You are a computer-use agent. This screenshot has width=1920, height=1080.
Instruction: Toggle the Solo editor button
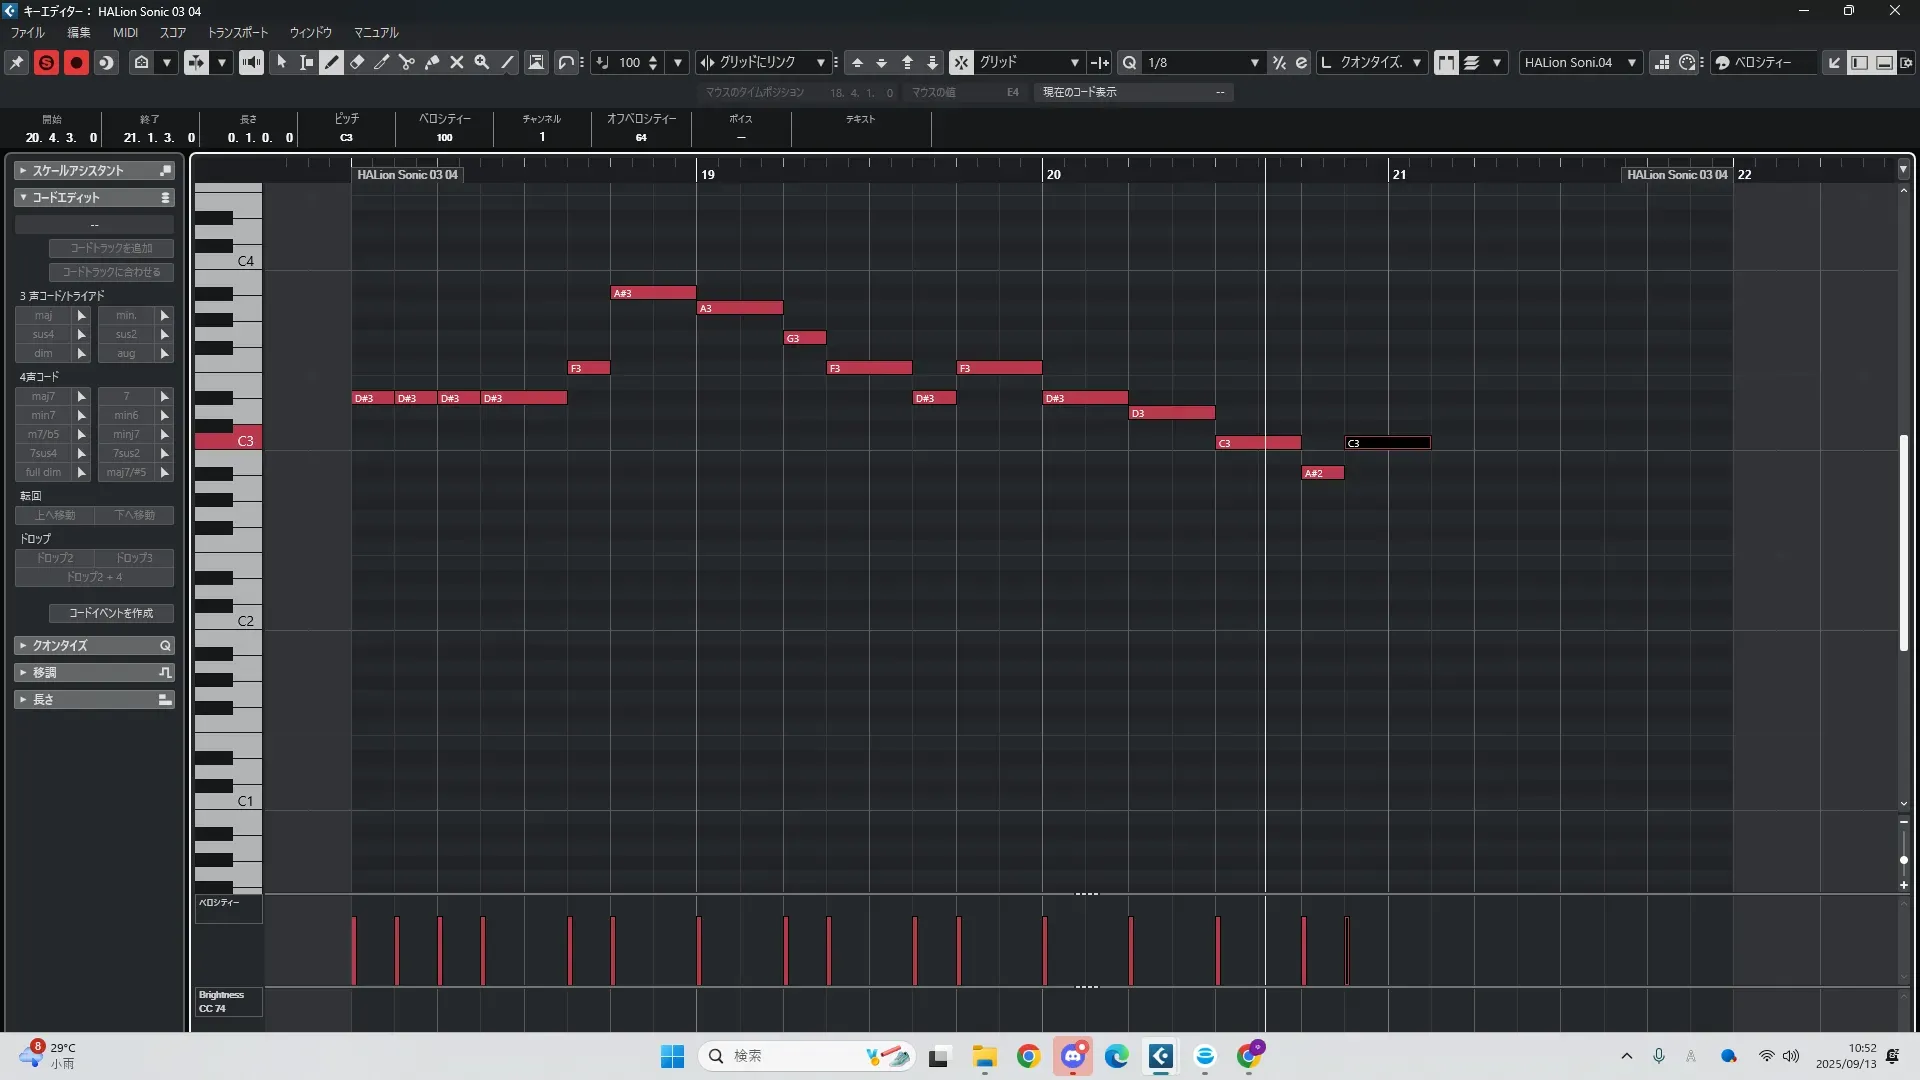[x=46, y=62]
